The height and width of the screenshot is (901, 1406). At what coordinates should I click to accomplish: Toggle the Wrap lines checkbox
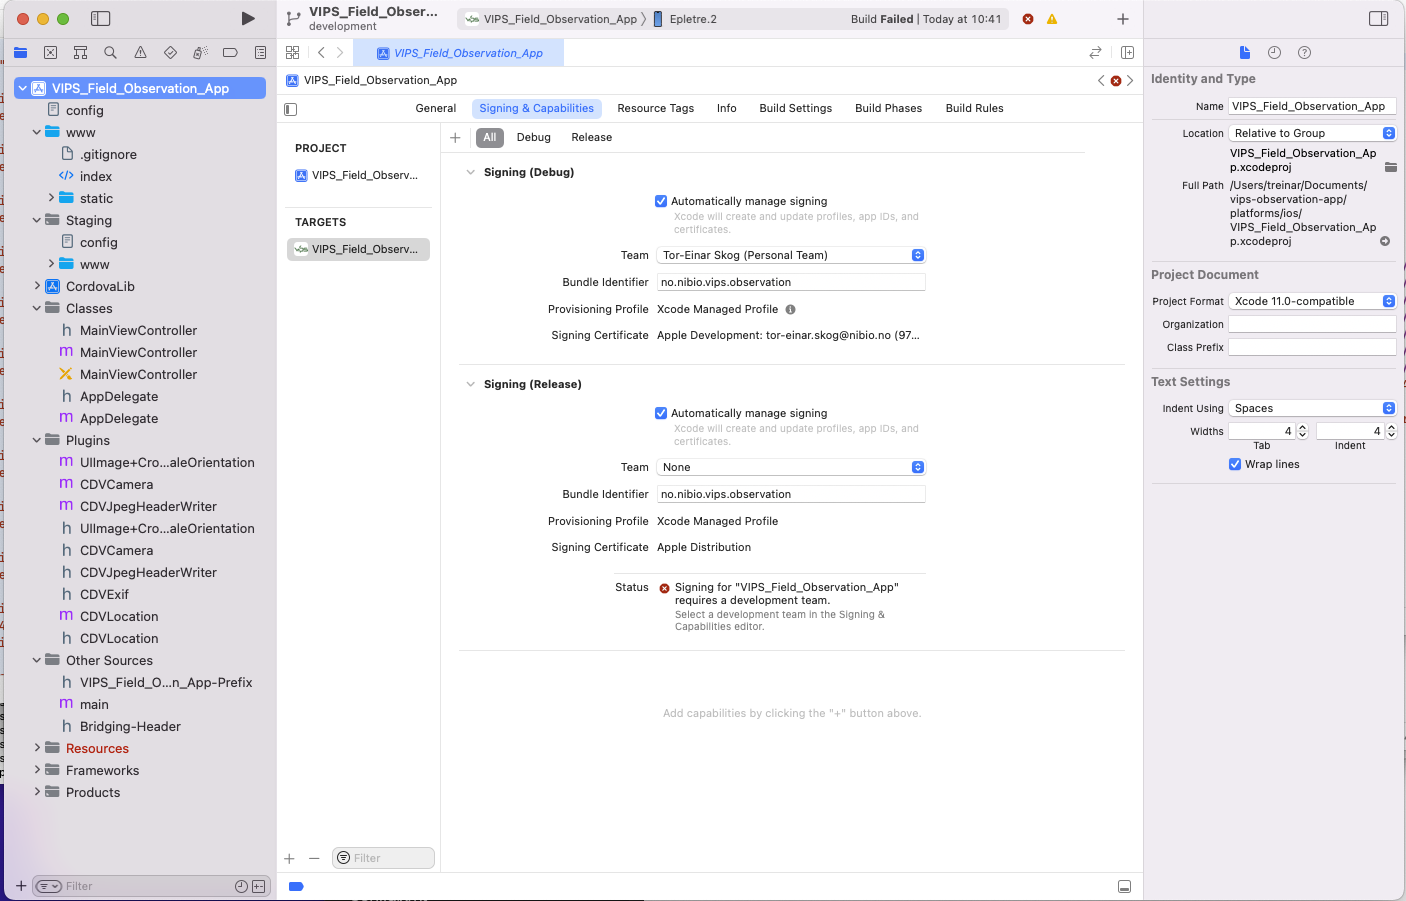click(1235, 464)
